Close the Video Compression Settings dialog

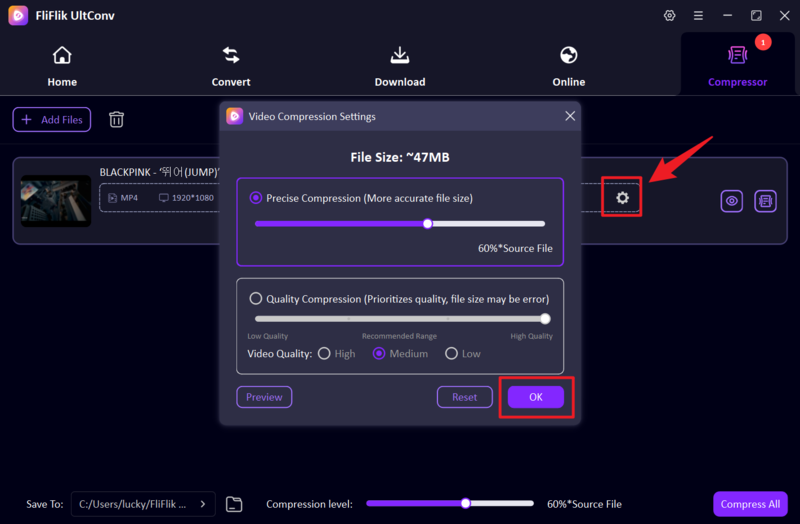(570, 116)
